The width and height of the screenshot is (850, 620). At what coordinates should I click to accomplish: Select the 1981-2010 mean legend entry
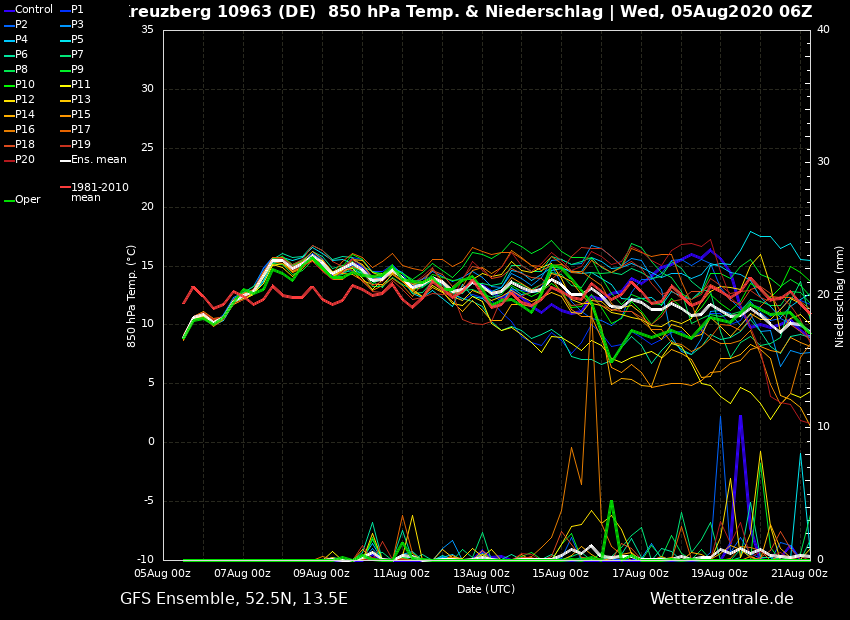click(94, 192)
